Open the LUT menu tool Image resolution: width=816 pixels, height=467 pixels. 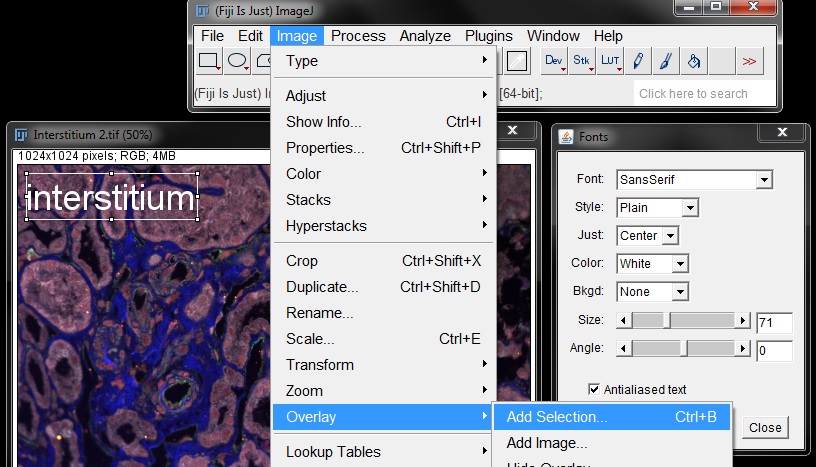(x=610, y=61)
